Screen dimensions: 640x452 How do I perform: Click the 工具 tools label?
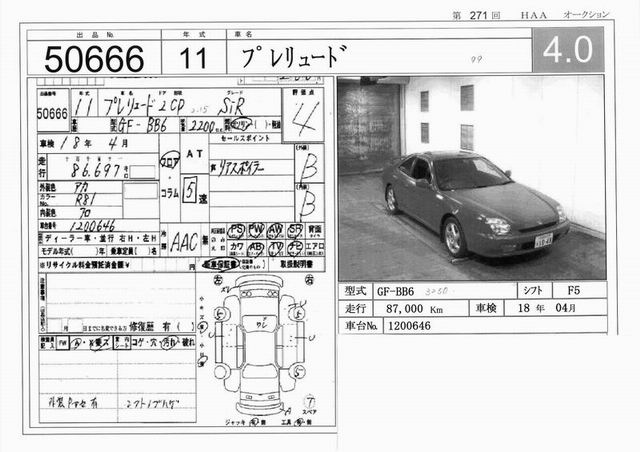[286, 422]
